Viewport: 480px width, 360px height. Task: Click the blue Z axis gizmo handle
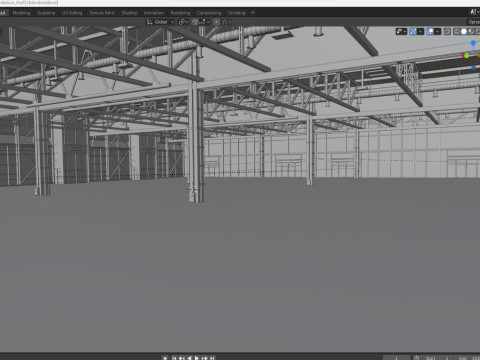pos(473,43)
